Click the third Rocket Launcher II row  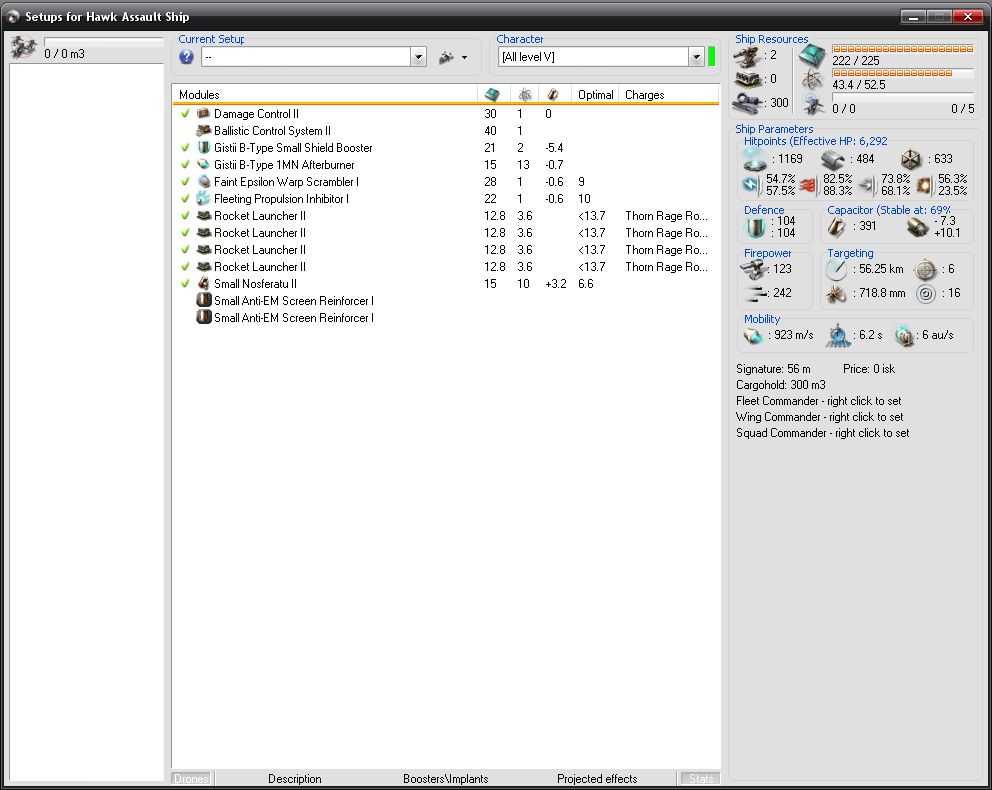coord(445,250)
